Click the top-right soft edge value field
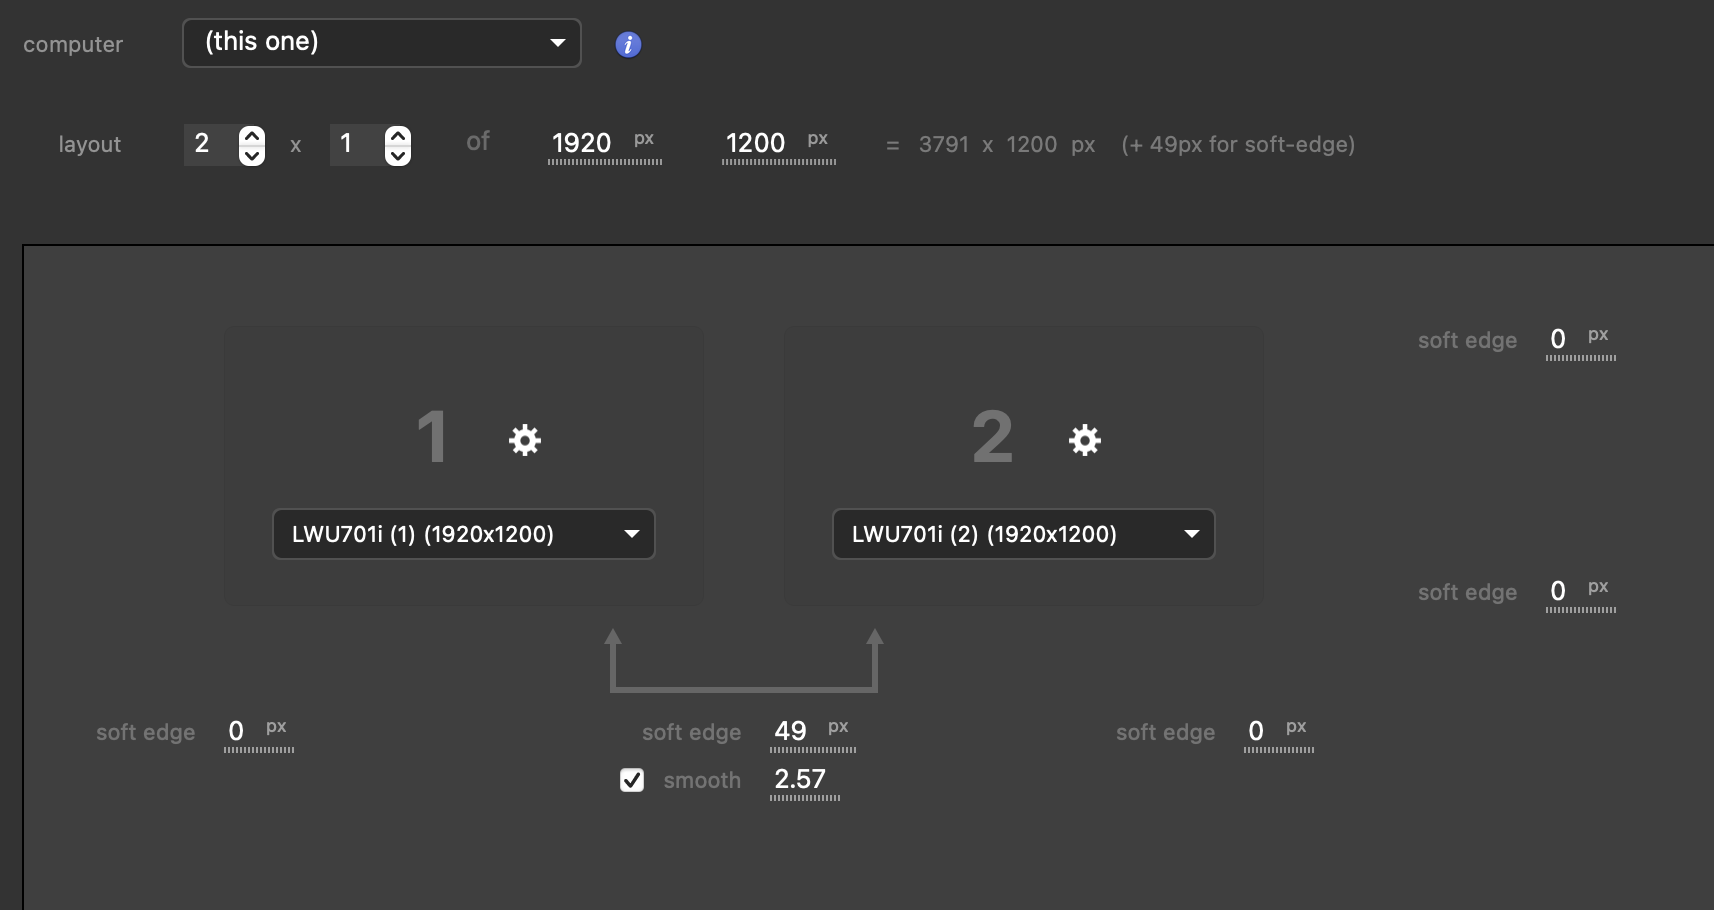Image resolution: width=1714 pixels, height=910 pixels. point(1558,339)
